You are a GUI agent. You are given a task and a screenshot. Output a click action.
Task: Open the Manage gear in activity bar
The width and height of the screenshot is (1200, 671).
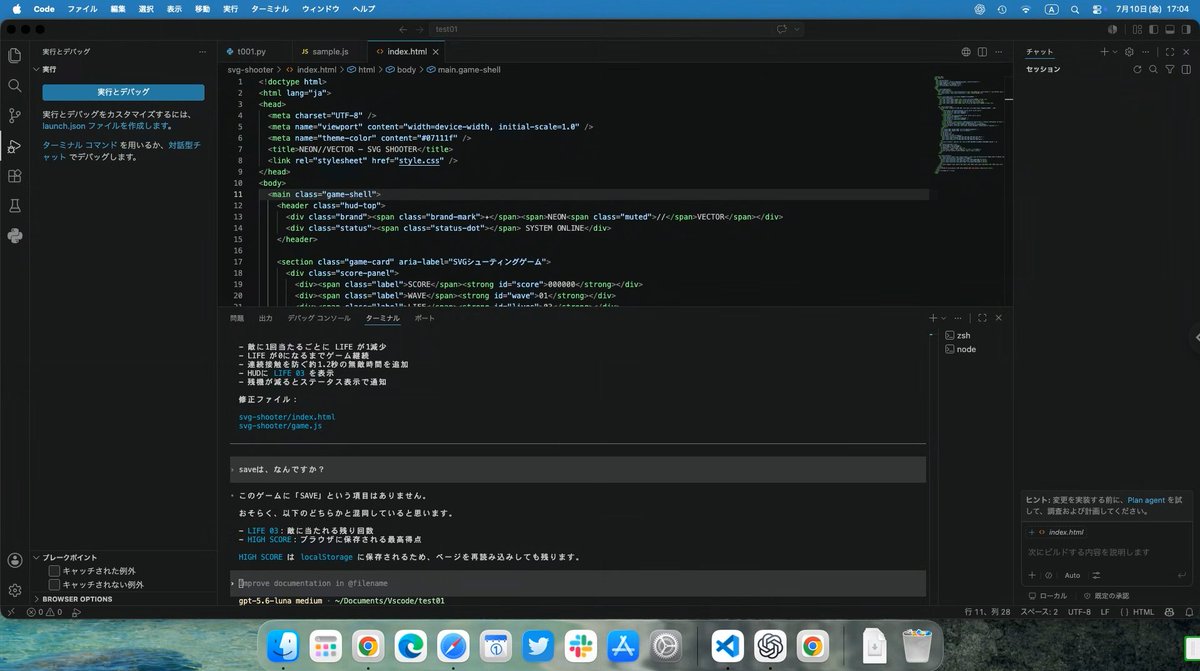pos(14,590)
